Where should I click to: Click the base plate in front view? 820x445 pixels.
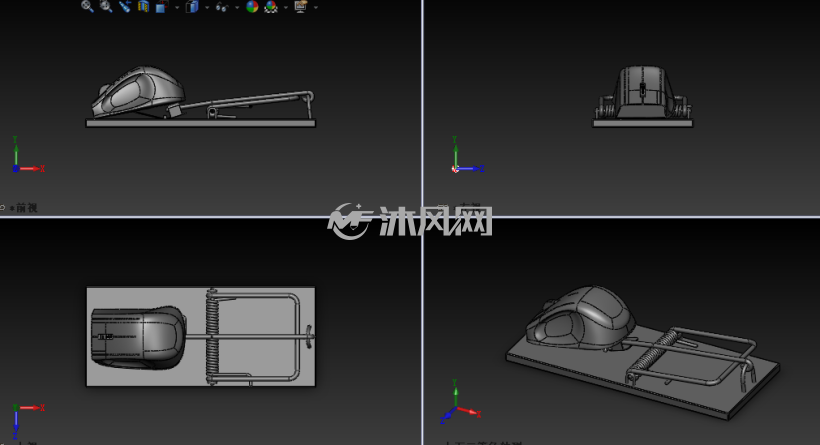[200, 123]
